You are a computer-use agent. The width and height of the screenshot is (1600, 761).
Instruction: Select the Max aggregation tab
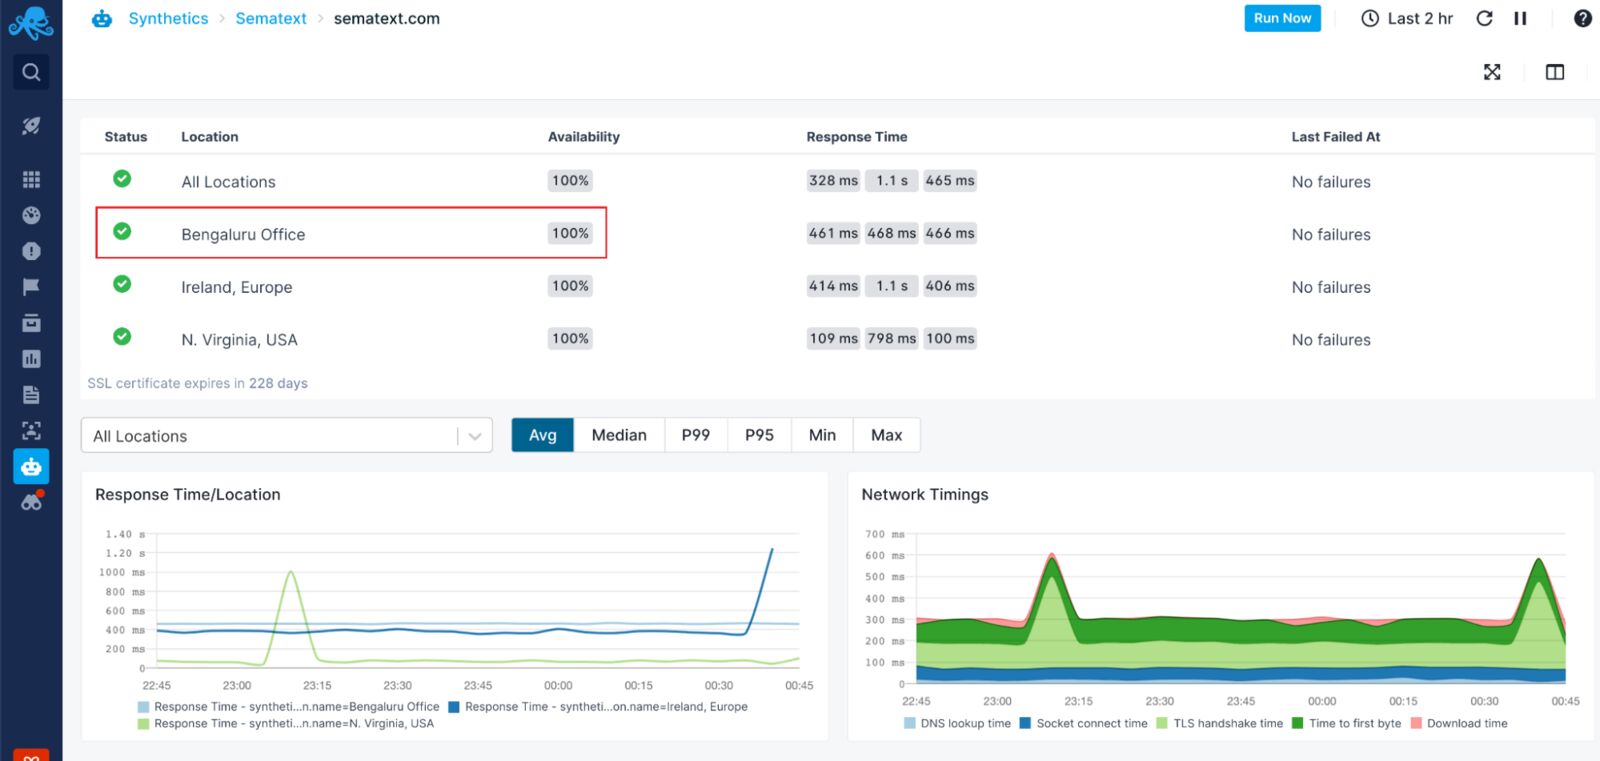click(x=886, y=435)
